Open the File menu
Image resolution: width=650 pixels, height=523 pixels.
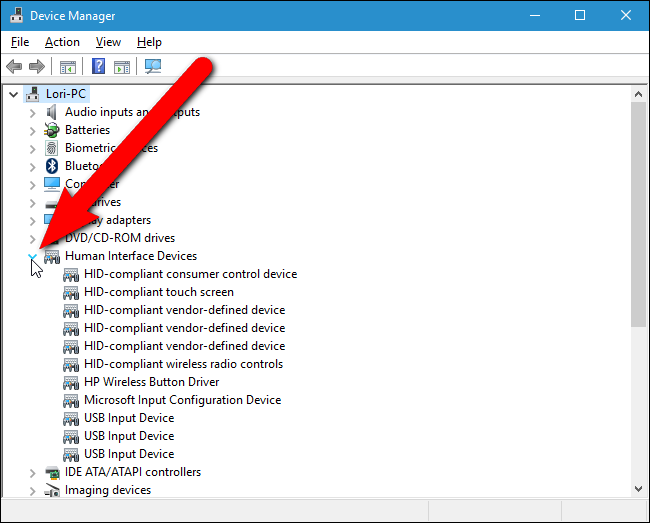[20, 42]
